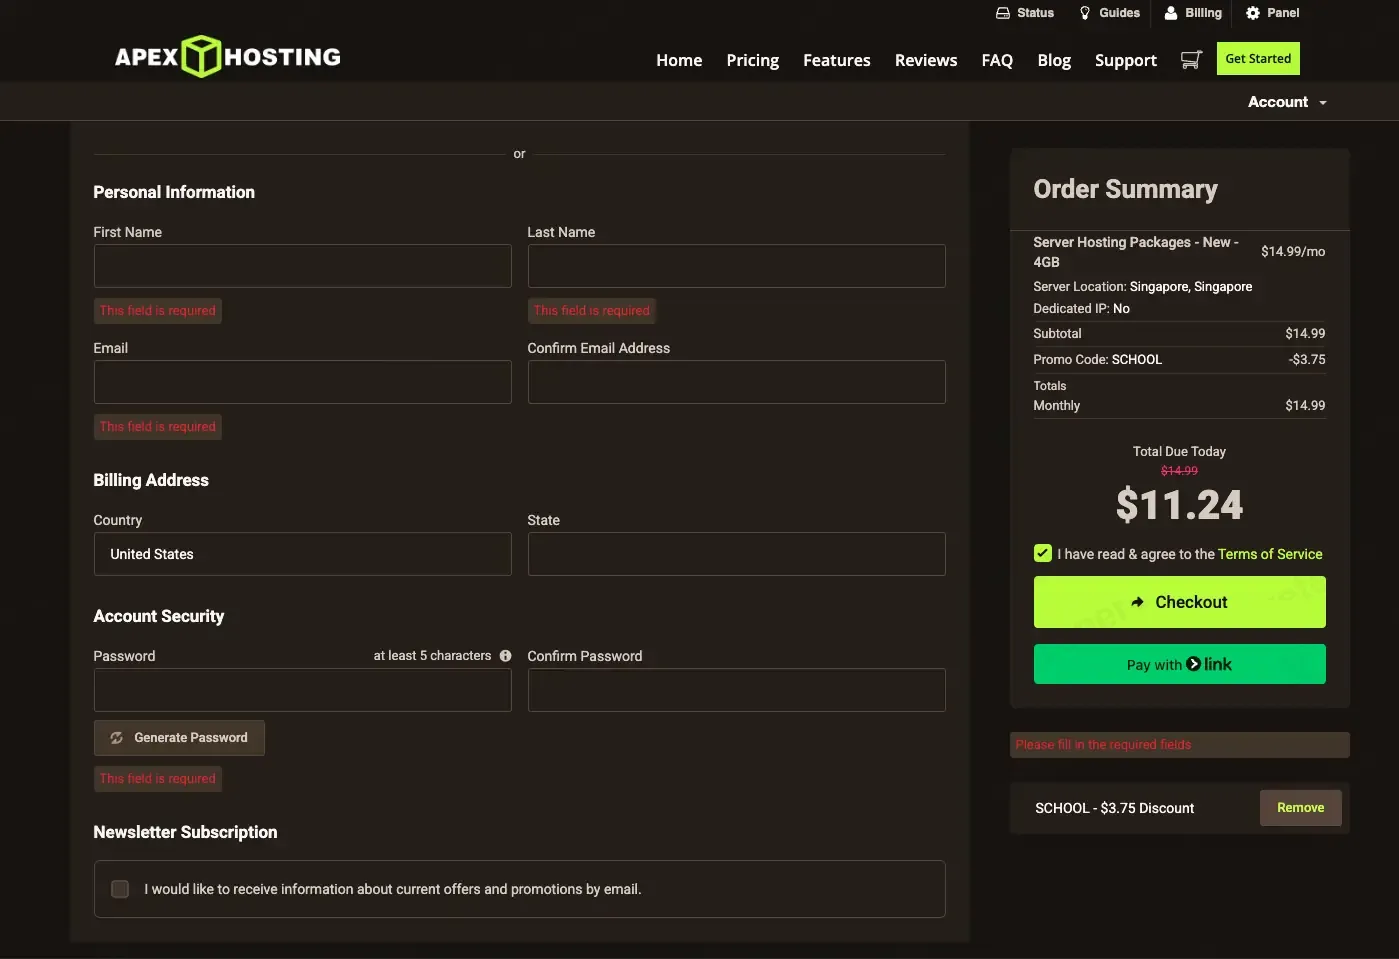
Task: Open the FAQ page
Action: [x=997, y=60]
